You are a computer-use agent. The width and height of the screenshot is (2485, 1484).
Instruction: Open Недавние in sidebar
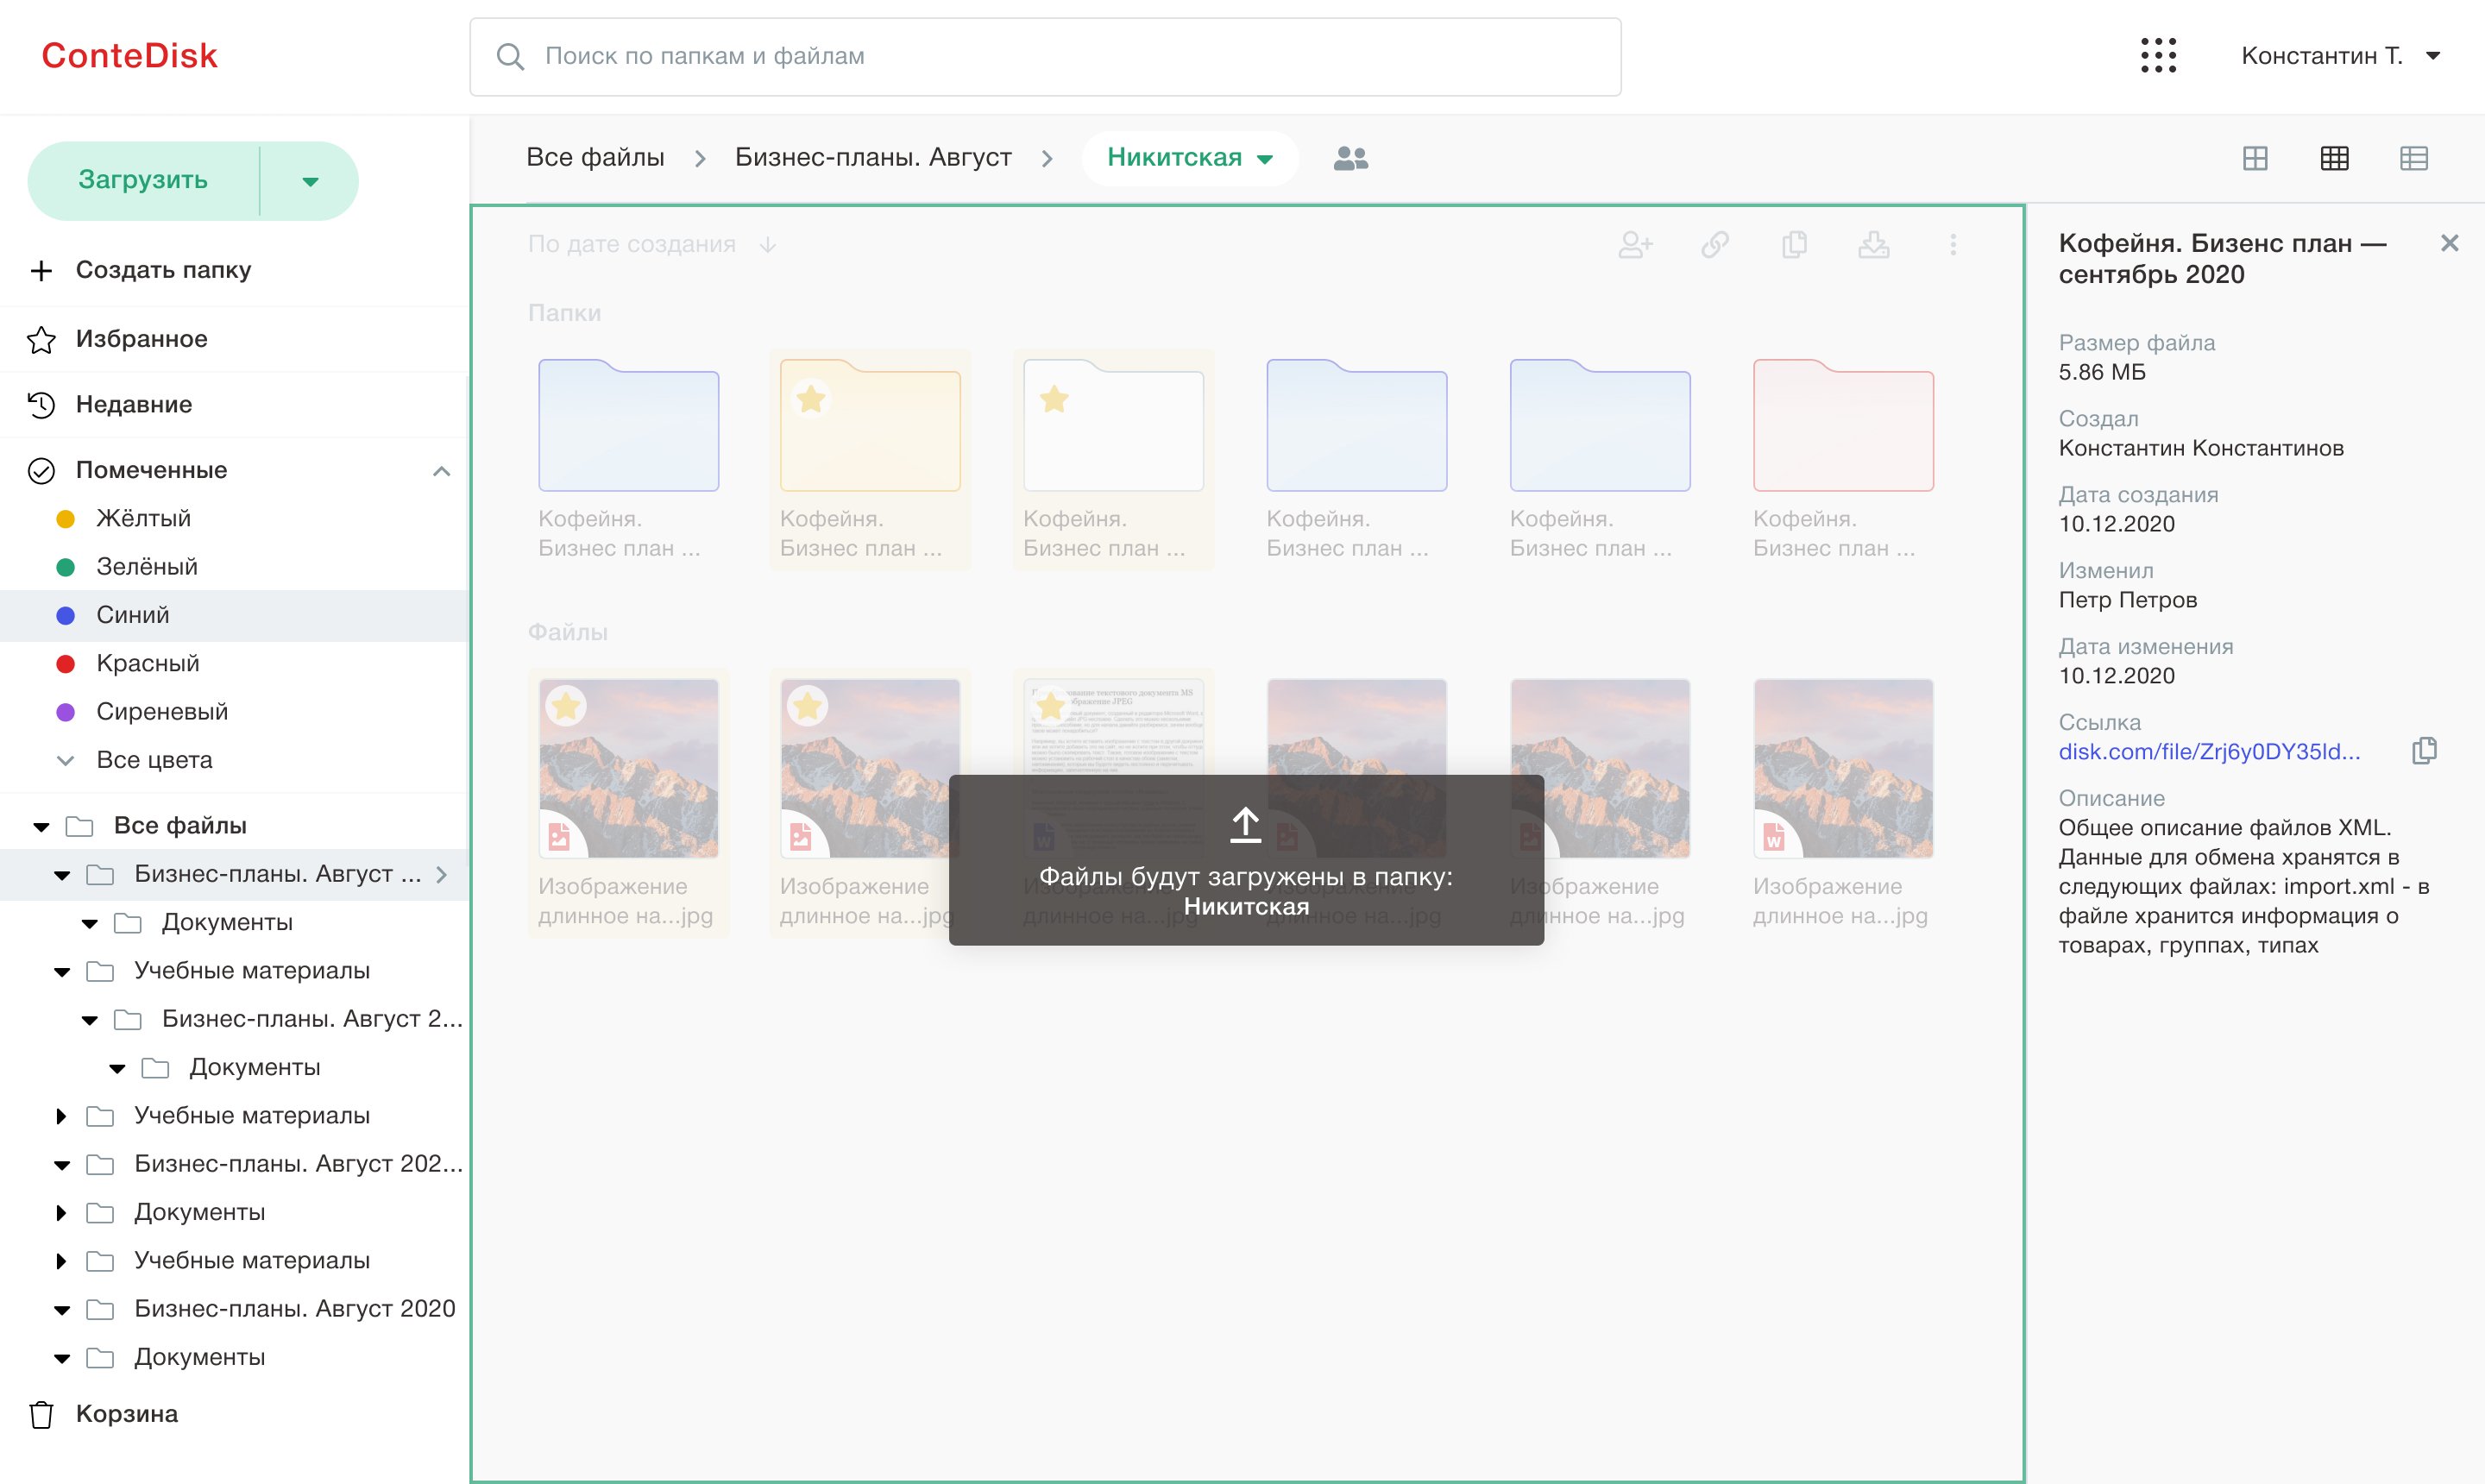coord(134,404)
